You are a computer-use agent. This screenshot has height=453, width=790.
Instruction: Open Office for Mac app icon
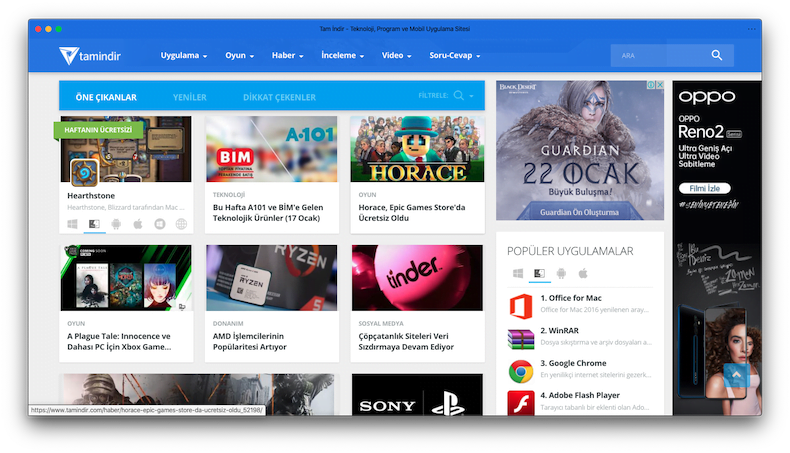pos(520,306)
